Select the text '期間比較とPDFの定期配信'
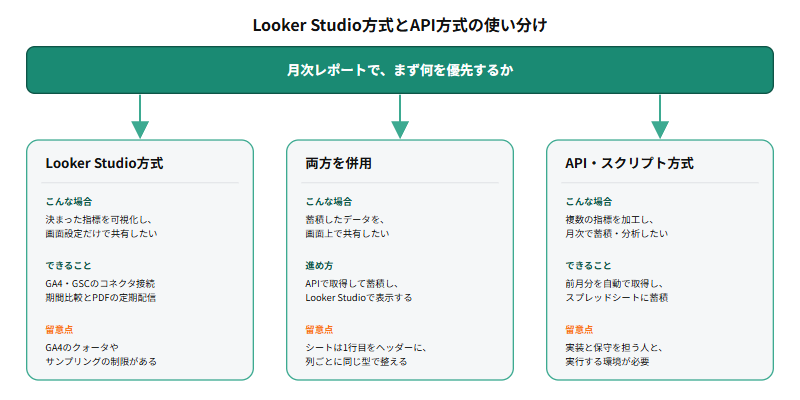This screenshot has height=400, width=800. tap(101, 298)
